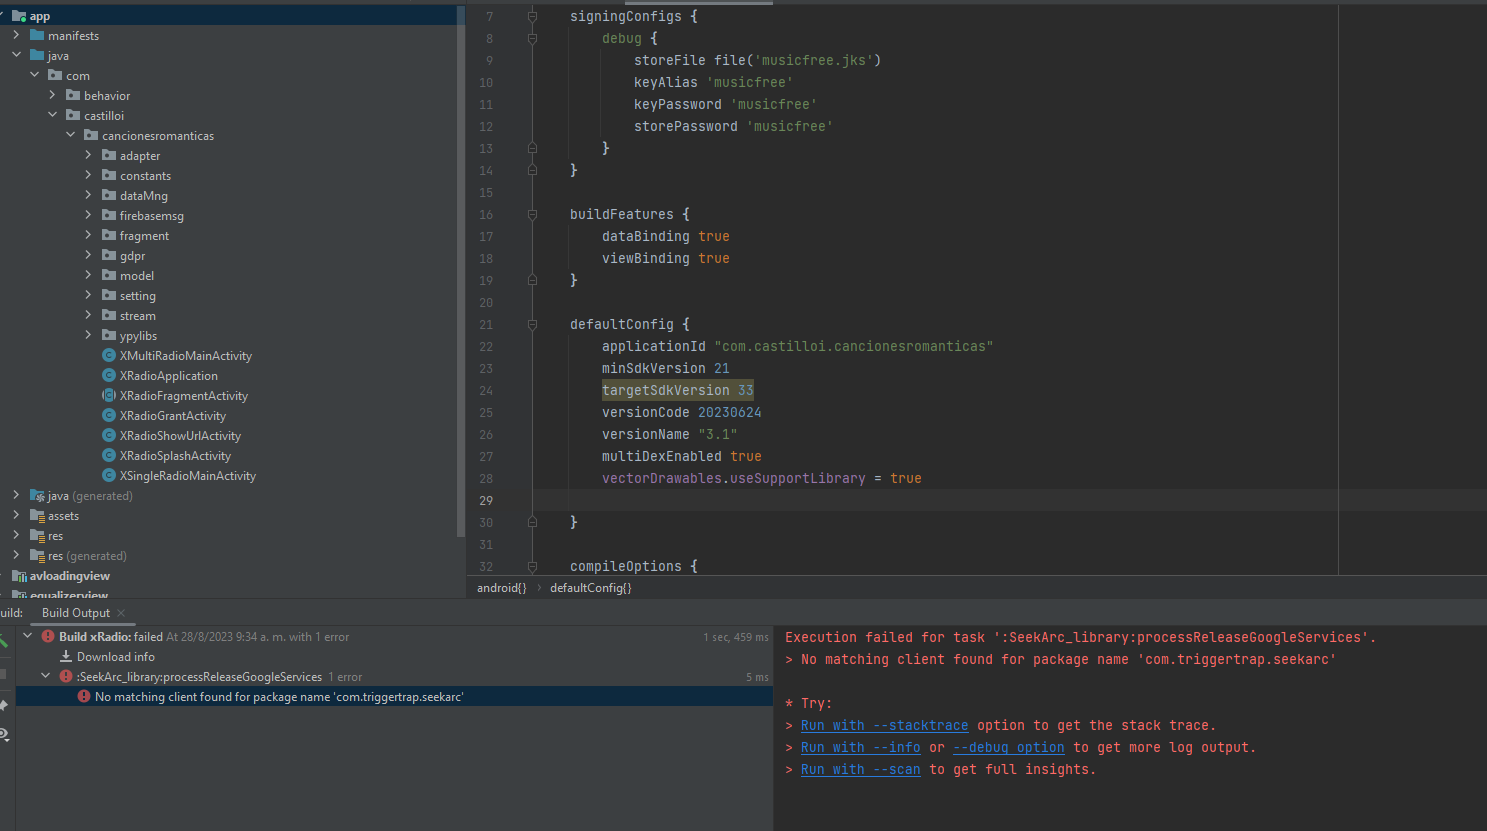Collapse the com package

pos(34,75)
